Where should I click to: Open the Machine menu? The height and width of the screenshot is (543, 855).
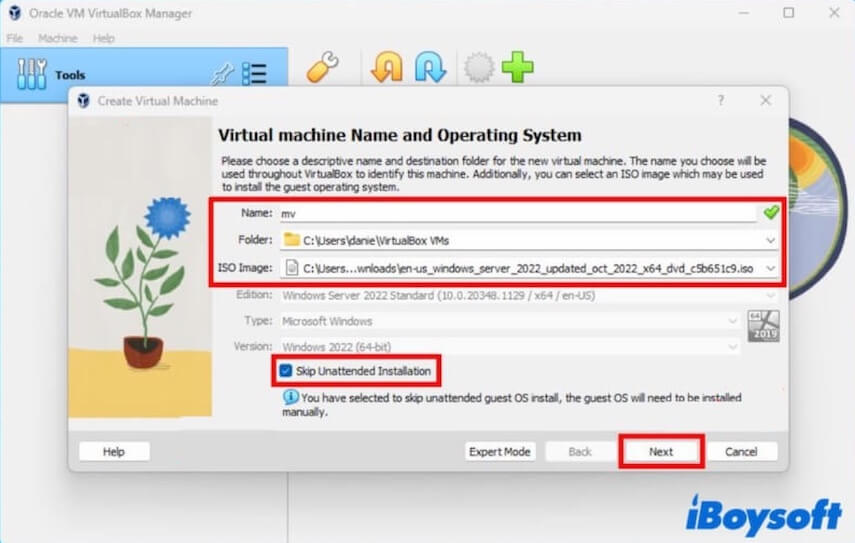57,38
